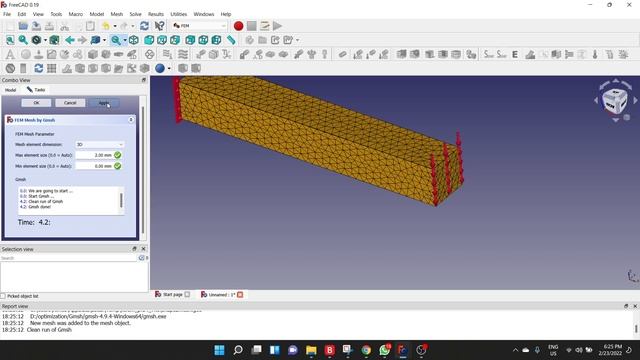Click the Refresh icon in the top toolbar
The image size is (640, 360).
[x=144, y=26]
